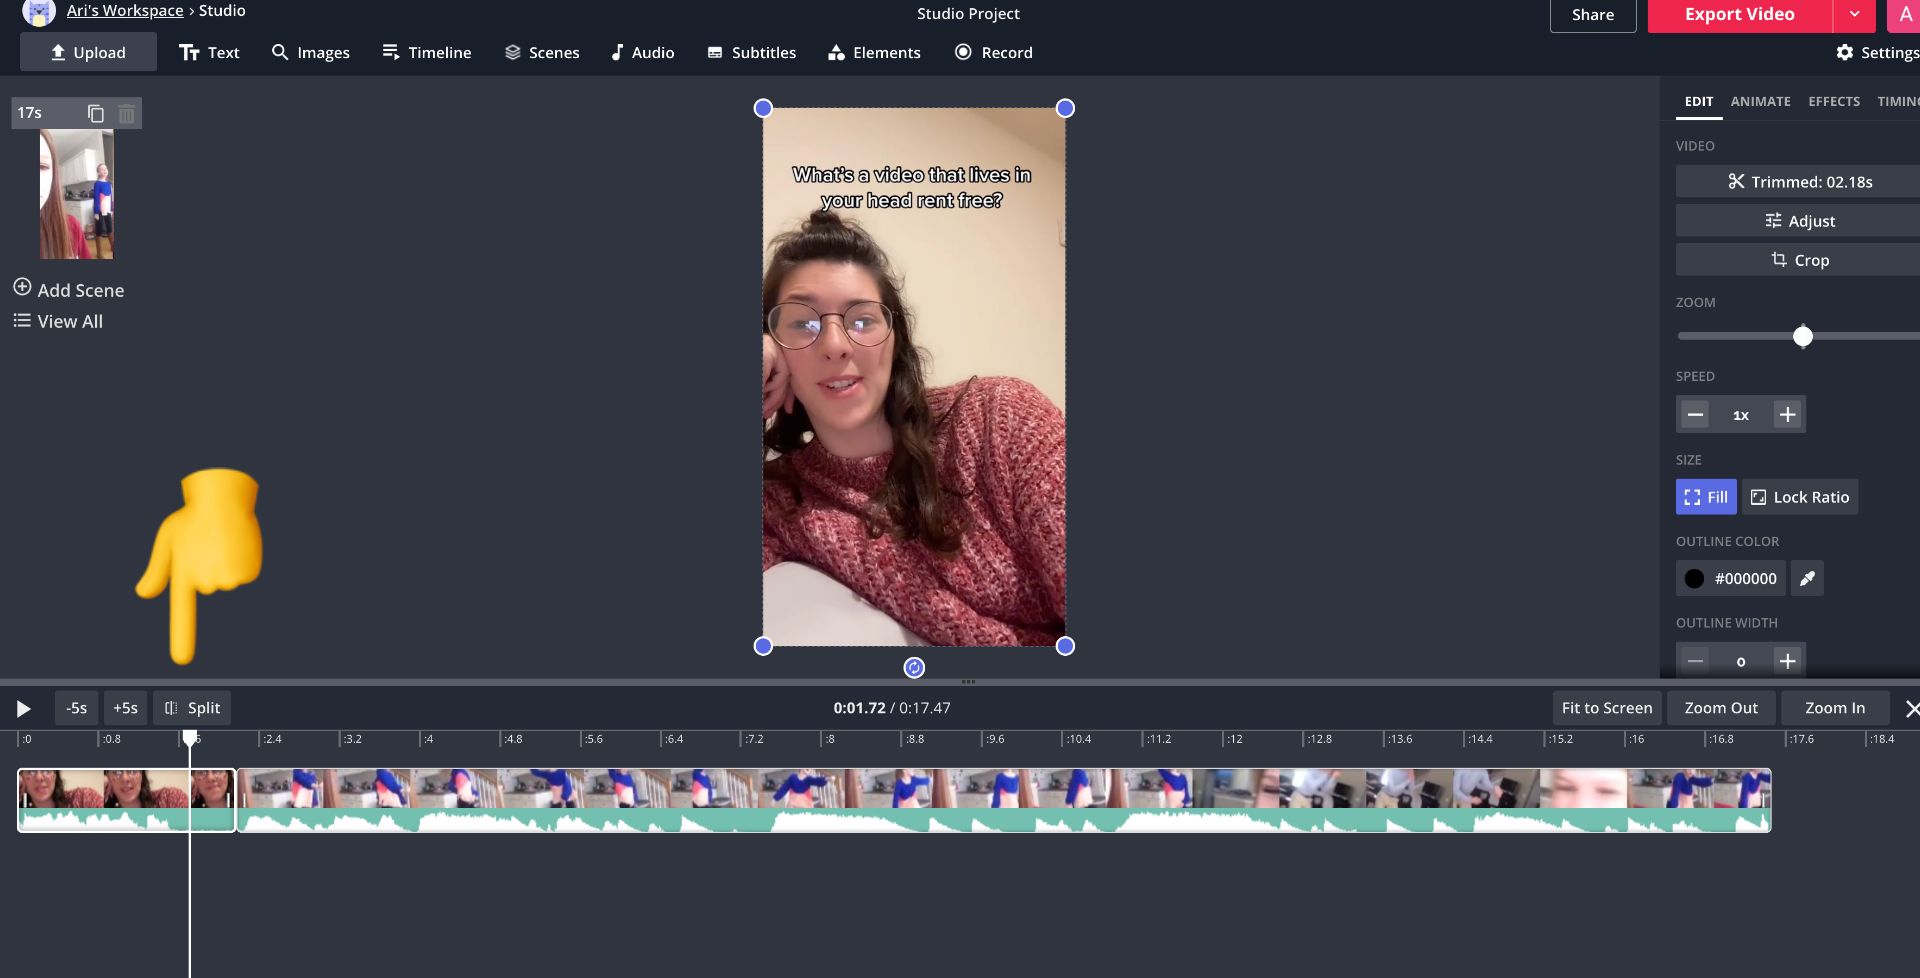Start the Record feature

[x=993, y=52]
